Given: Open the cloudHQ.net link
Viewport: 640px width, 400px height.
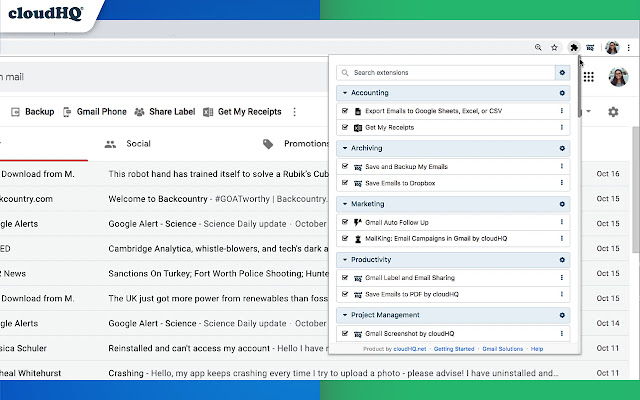Looking at the screenshot, I should 410,349.
